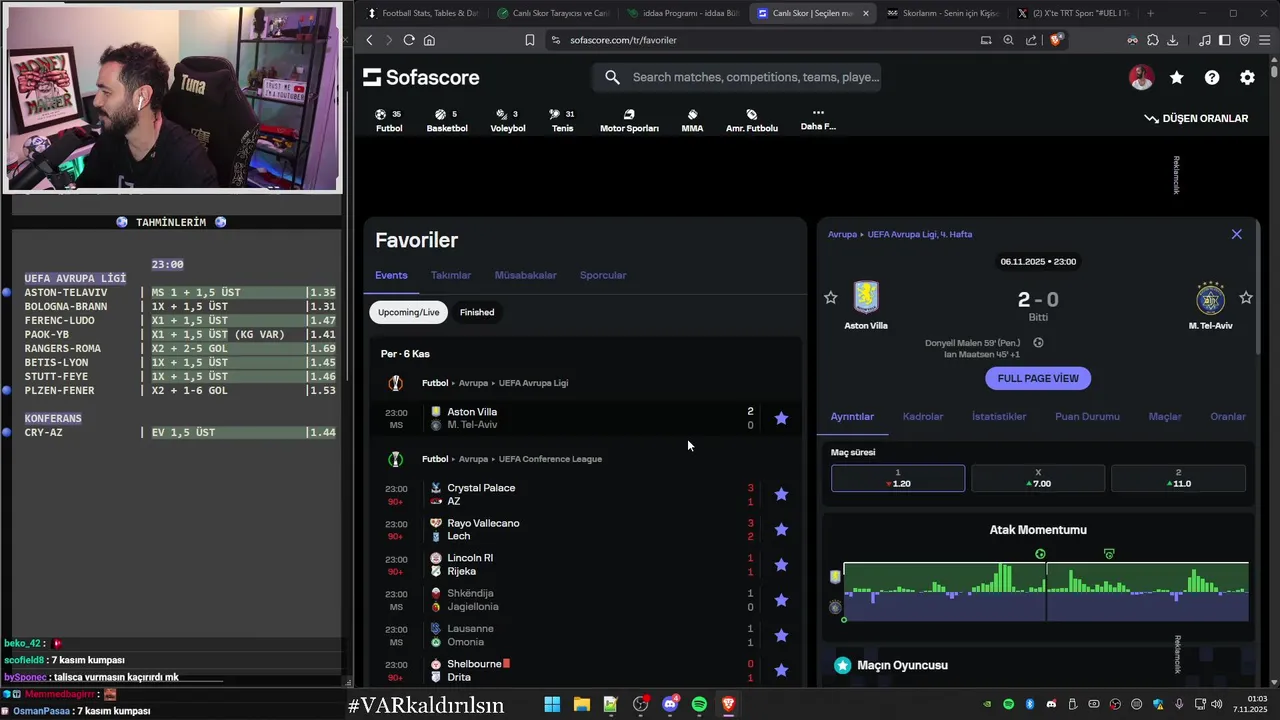Open the browser downloads icon
The width and height of the screenshot is (1280, 720).
pyautogui.click(x=1172, y=40)
